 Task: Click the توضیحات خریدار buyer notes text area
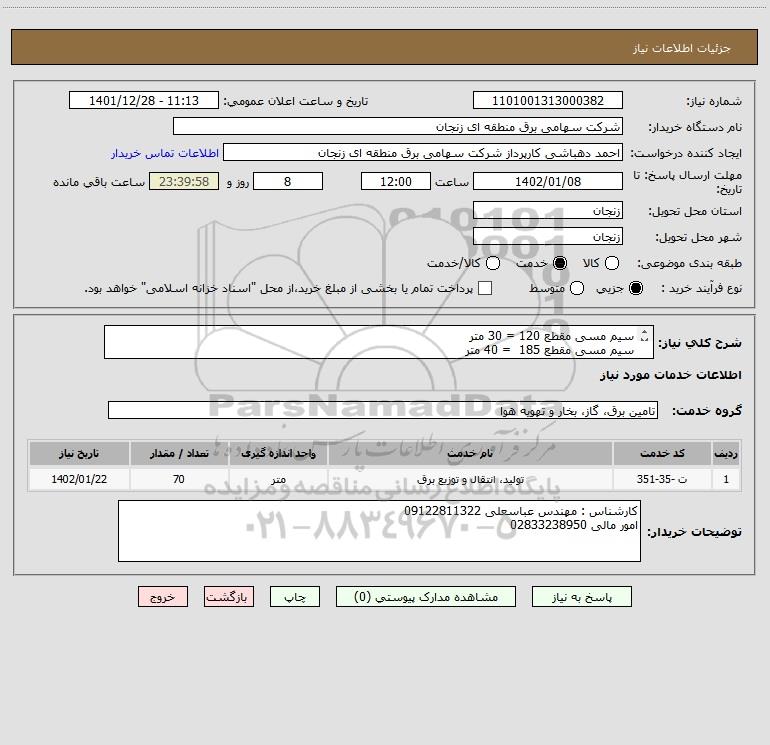[x=379, y=531]
